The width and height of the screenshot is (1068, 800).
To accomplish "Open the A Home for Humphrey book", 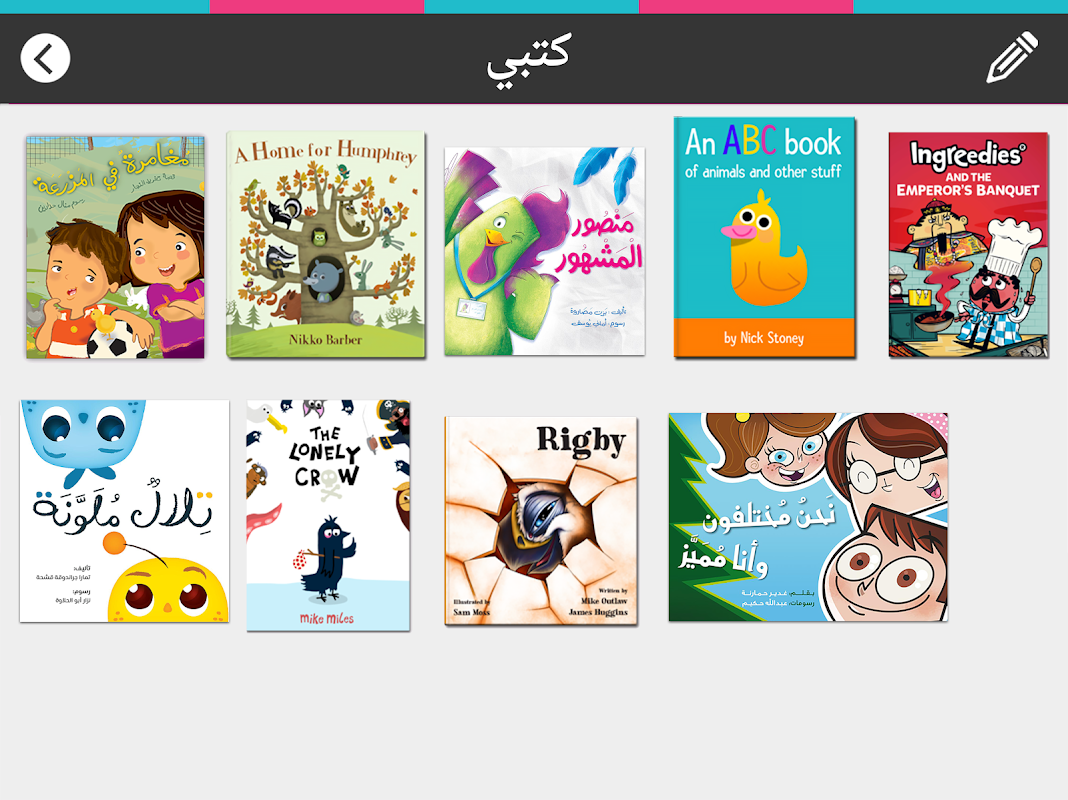I will pos(326,244).
